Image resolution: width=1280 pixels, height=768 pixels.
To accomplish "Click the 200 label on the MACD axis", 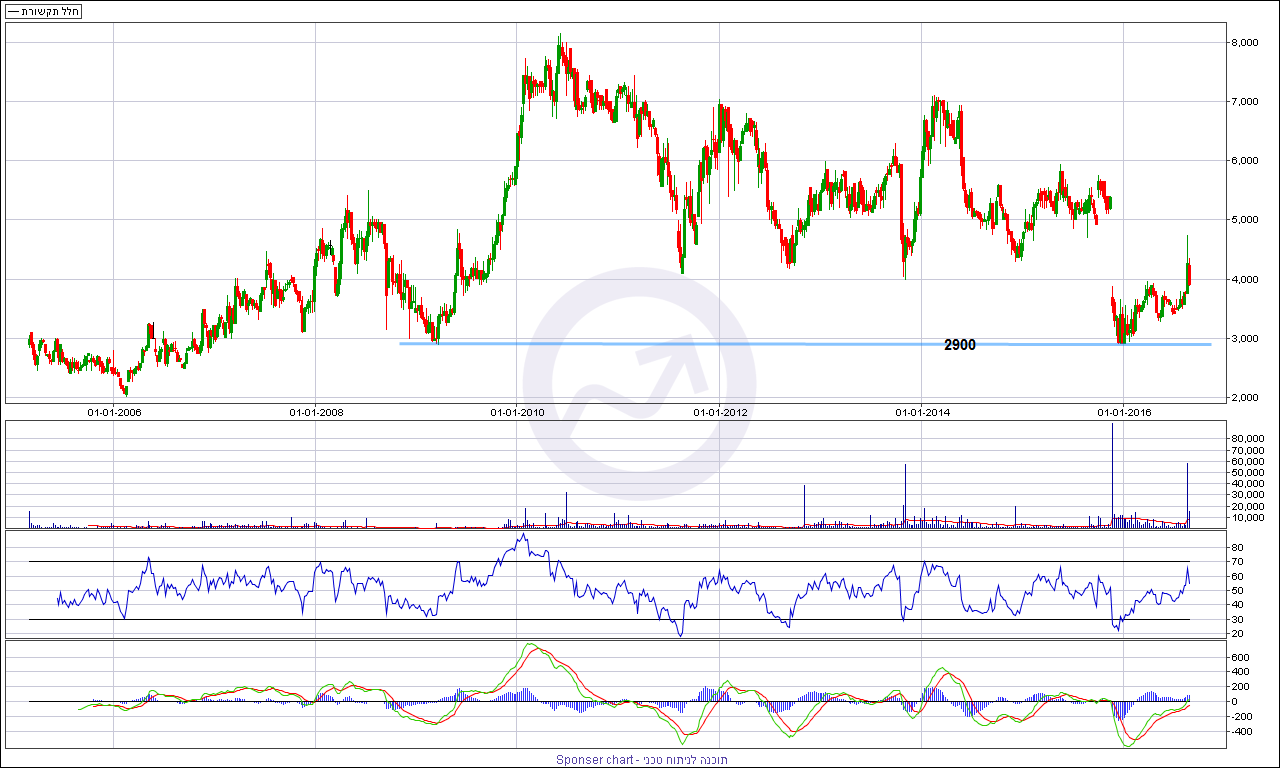I will [x=1241, y=687].
